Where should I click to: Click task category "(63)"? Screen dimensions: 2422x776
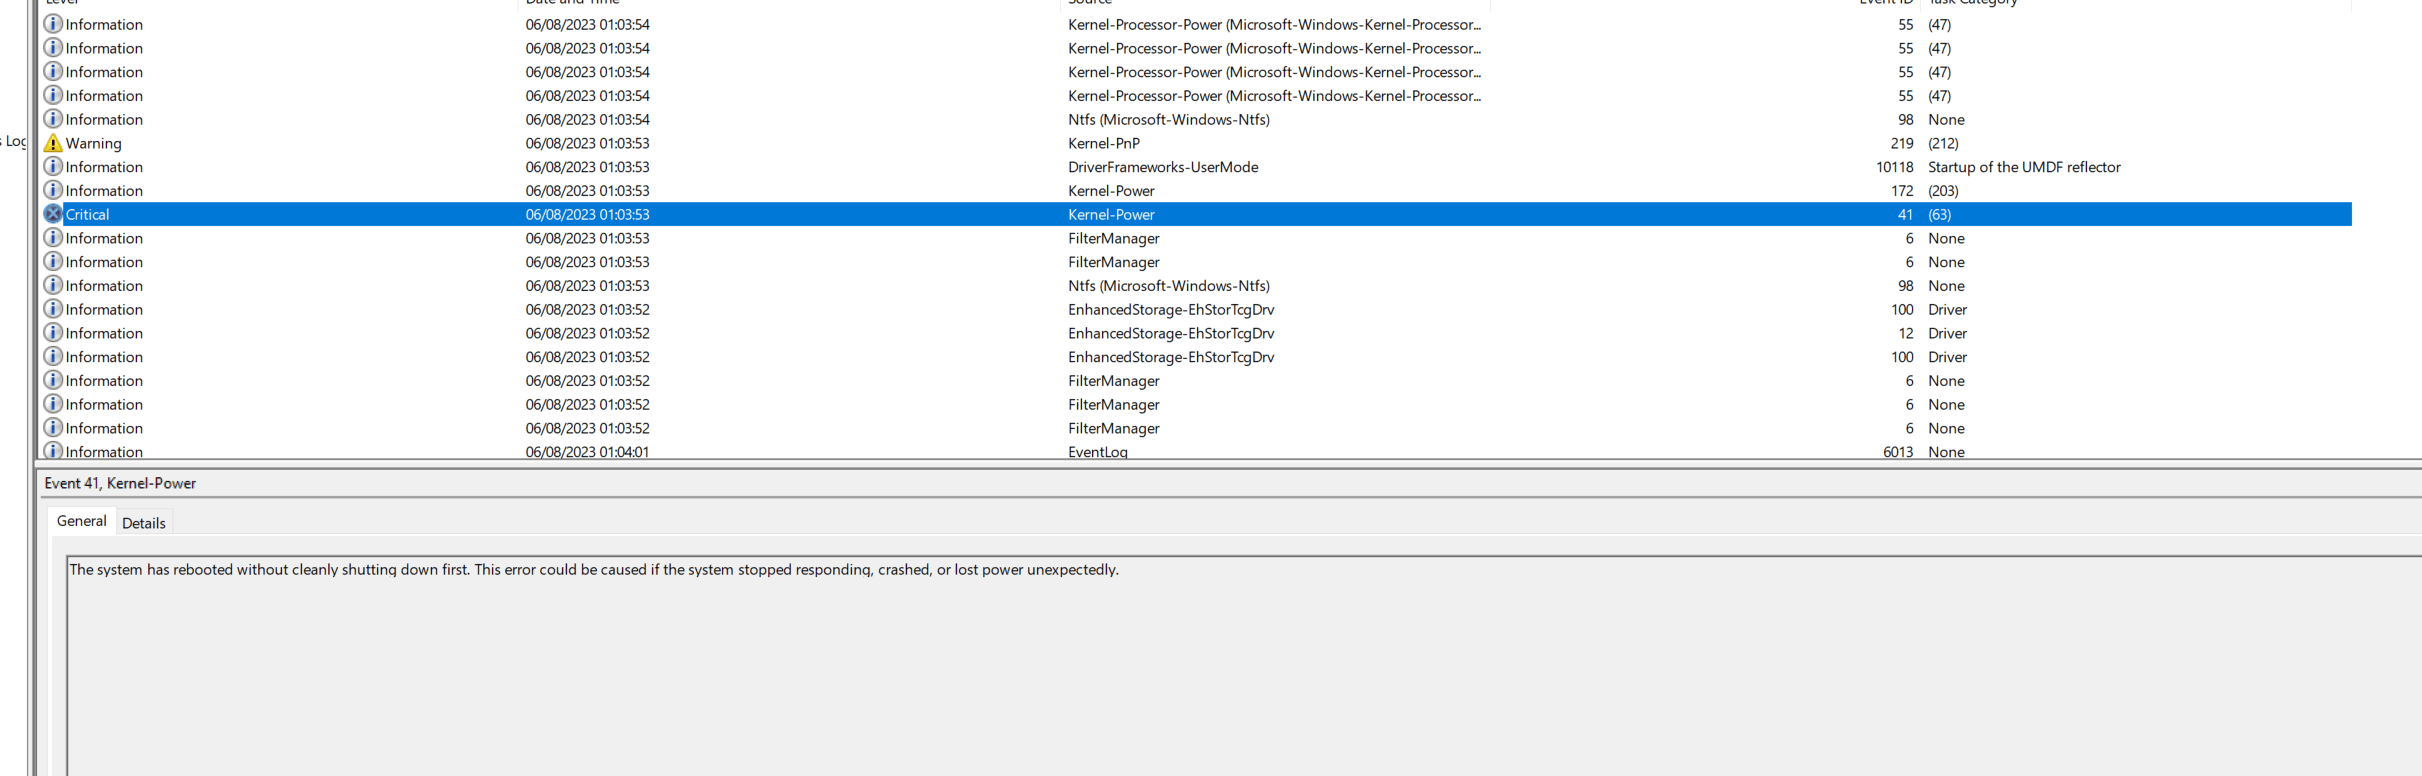(1939, 214)
